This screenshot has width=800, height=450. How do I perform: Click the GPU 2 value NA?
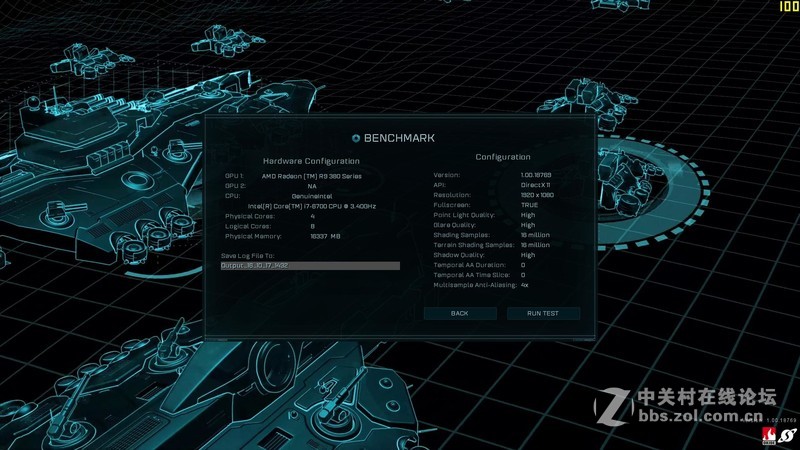pyautogui.click(x=312, y=186)
